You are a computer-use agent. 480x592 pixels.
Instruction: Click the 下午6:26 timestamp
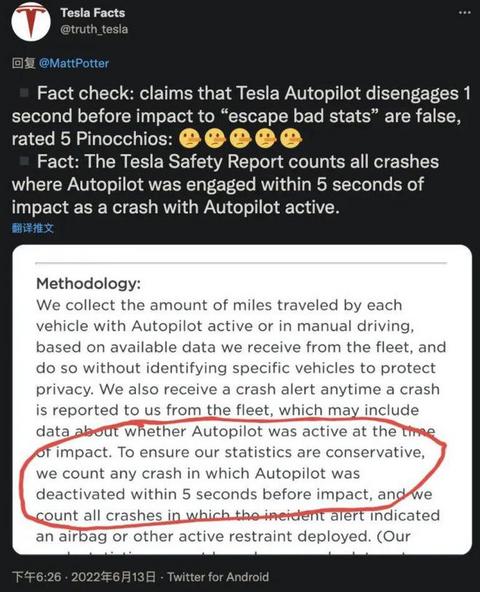tap(36, 577)
